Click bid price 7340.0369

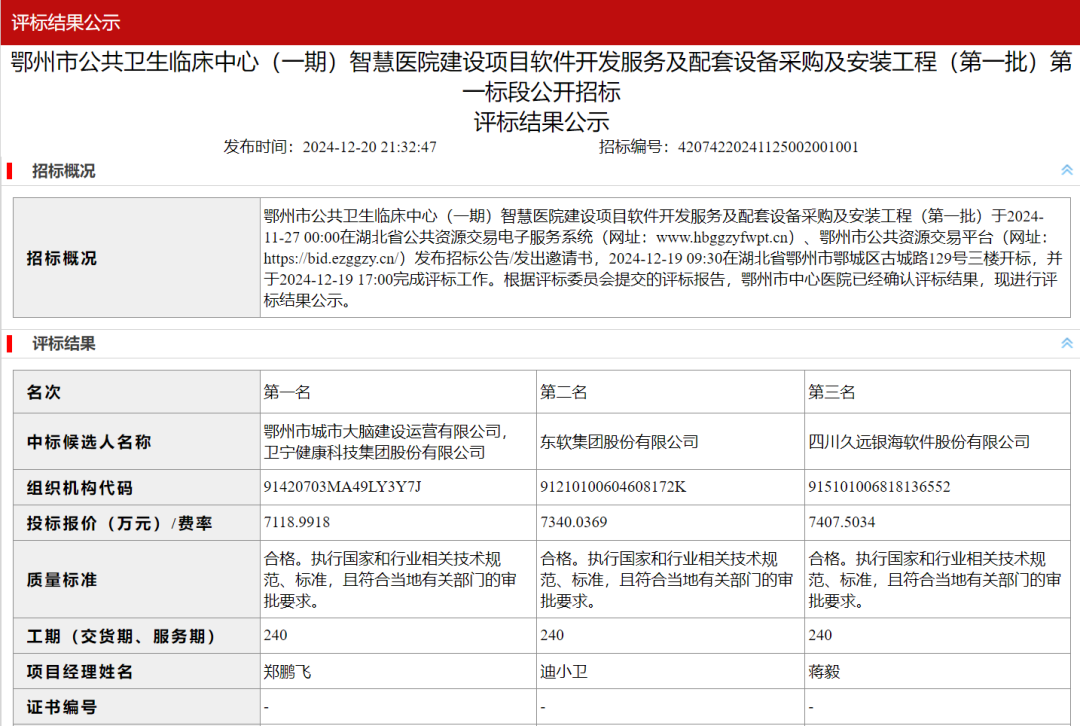click(574, 522)
